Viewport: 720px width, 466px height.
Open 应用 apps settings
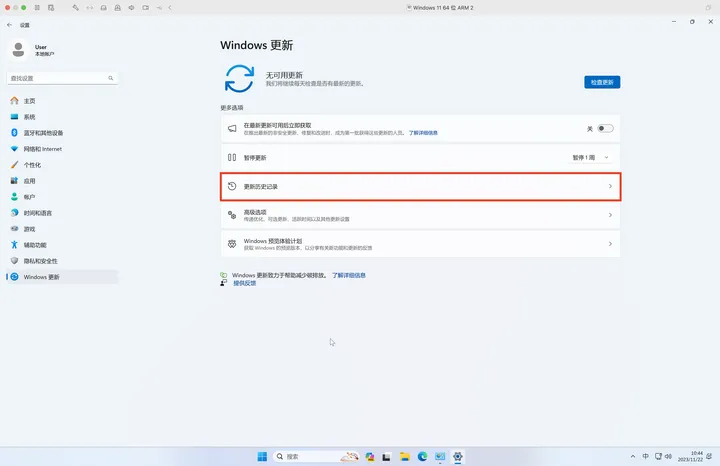click(x=62, y=181)
